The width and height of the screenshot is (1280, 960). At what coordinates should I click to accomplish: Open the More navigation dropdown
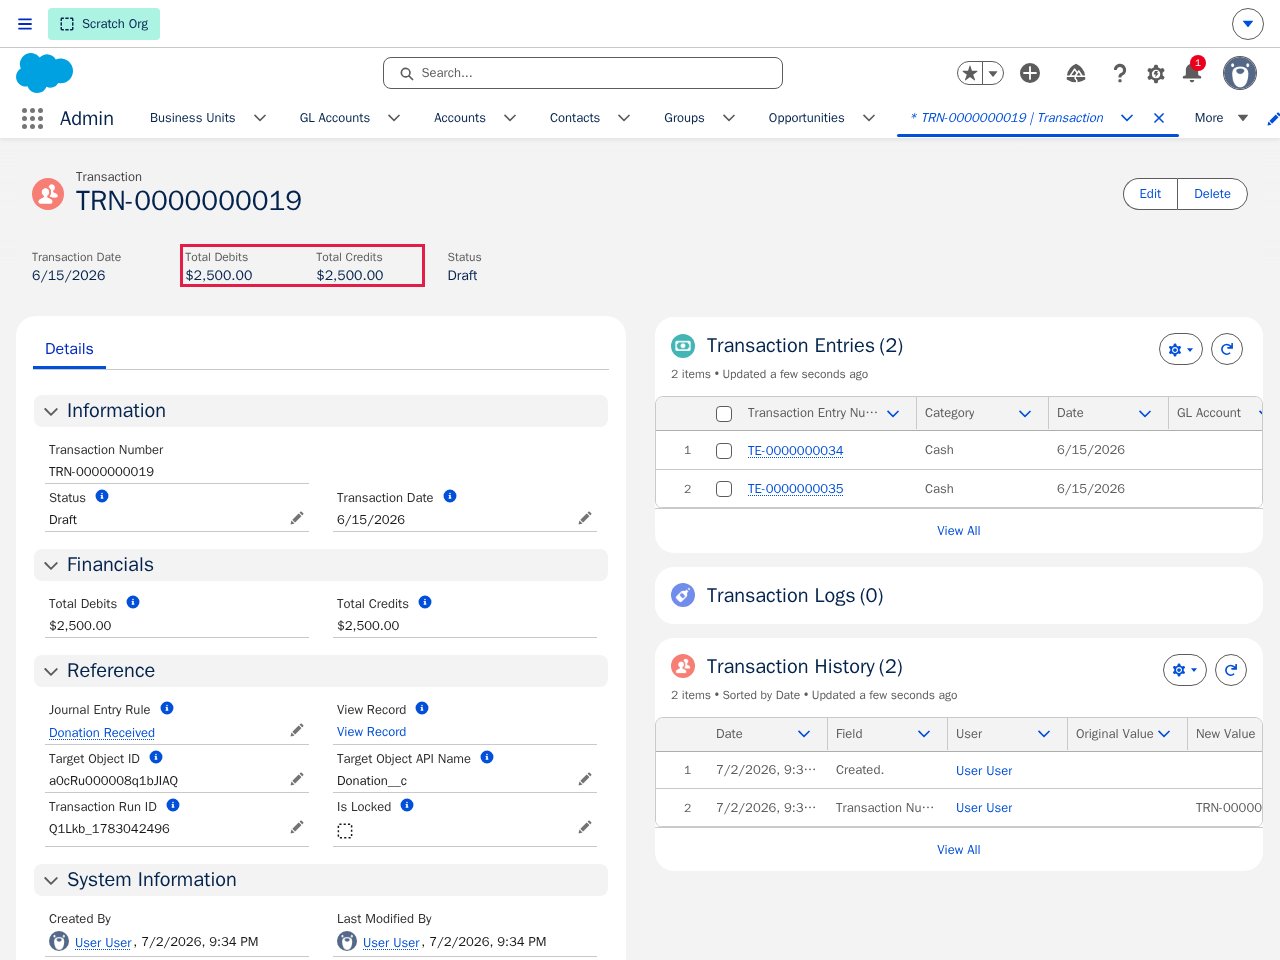[1221, 118]
